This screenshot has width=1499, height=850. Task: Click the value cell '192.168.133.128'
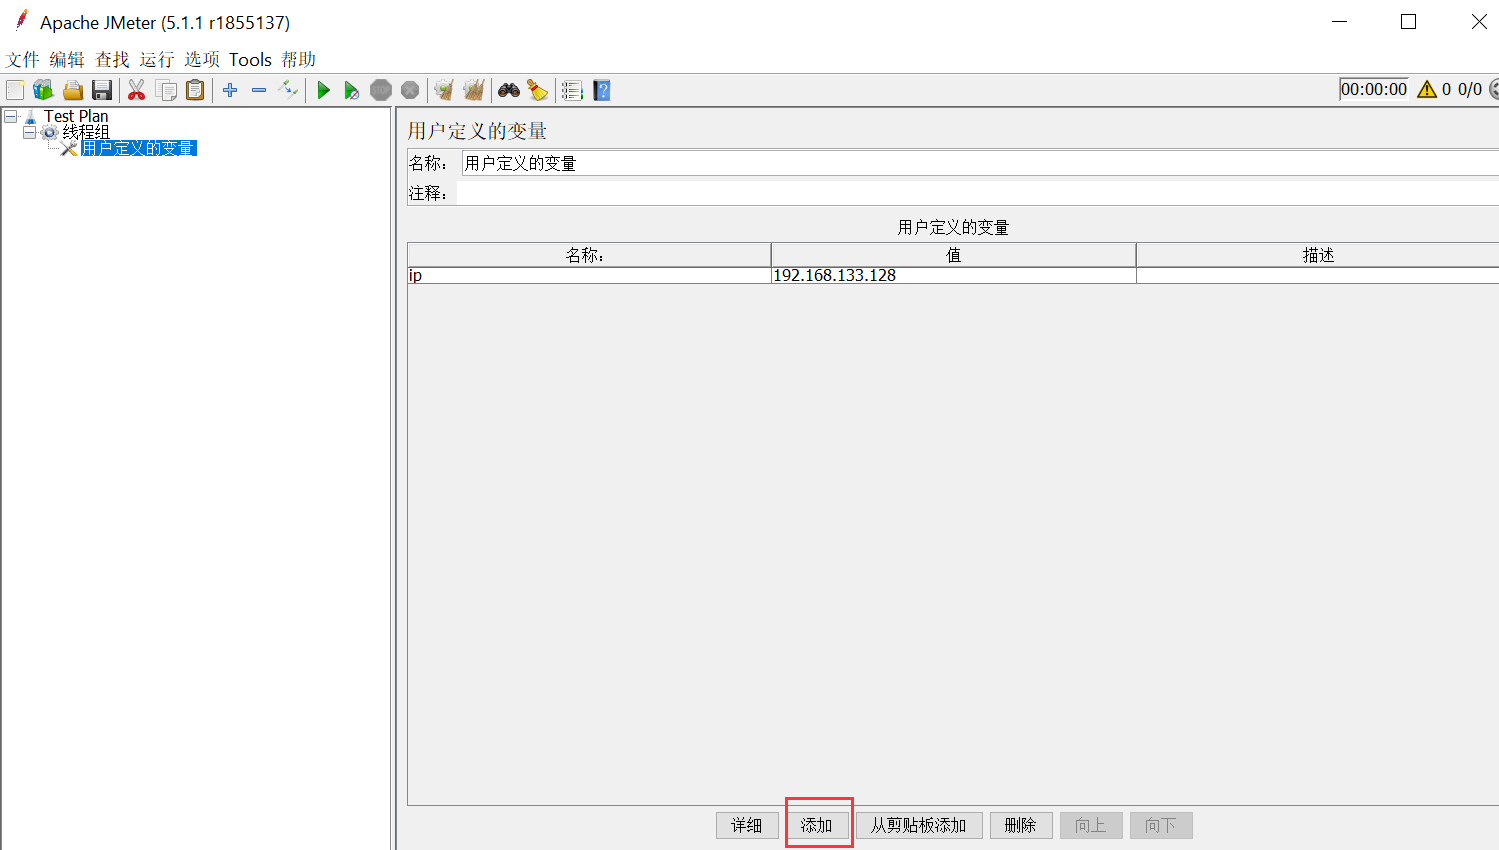click(x=953, y=275)
